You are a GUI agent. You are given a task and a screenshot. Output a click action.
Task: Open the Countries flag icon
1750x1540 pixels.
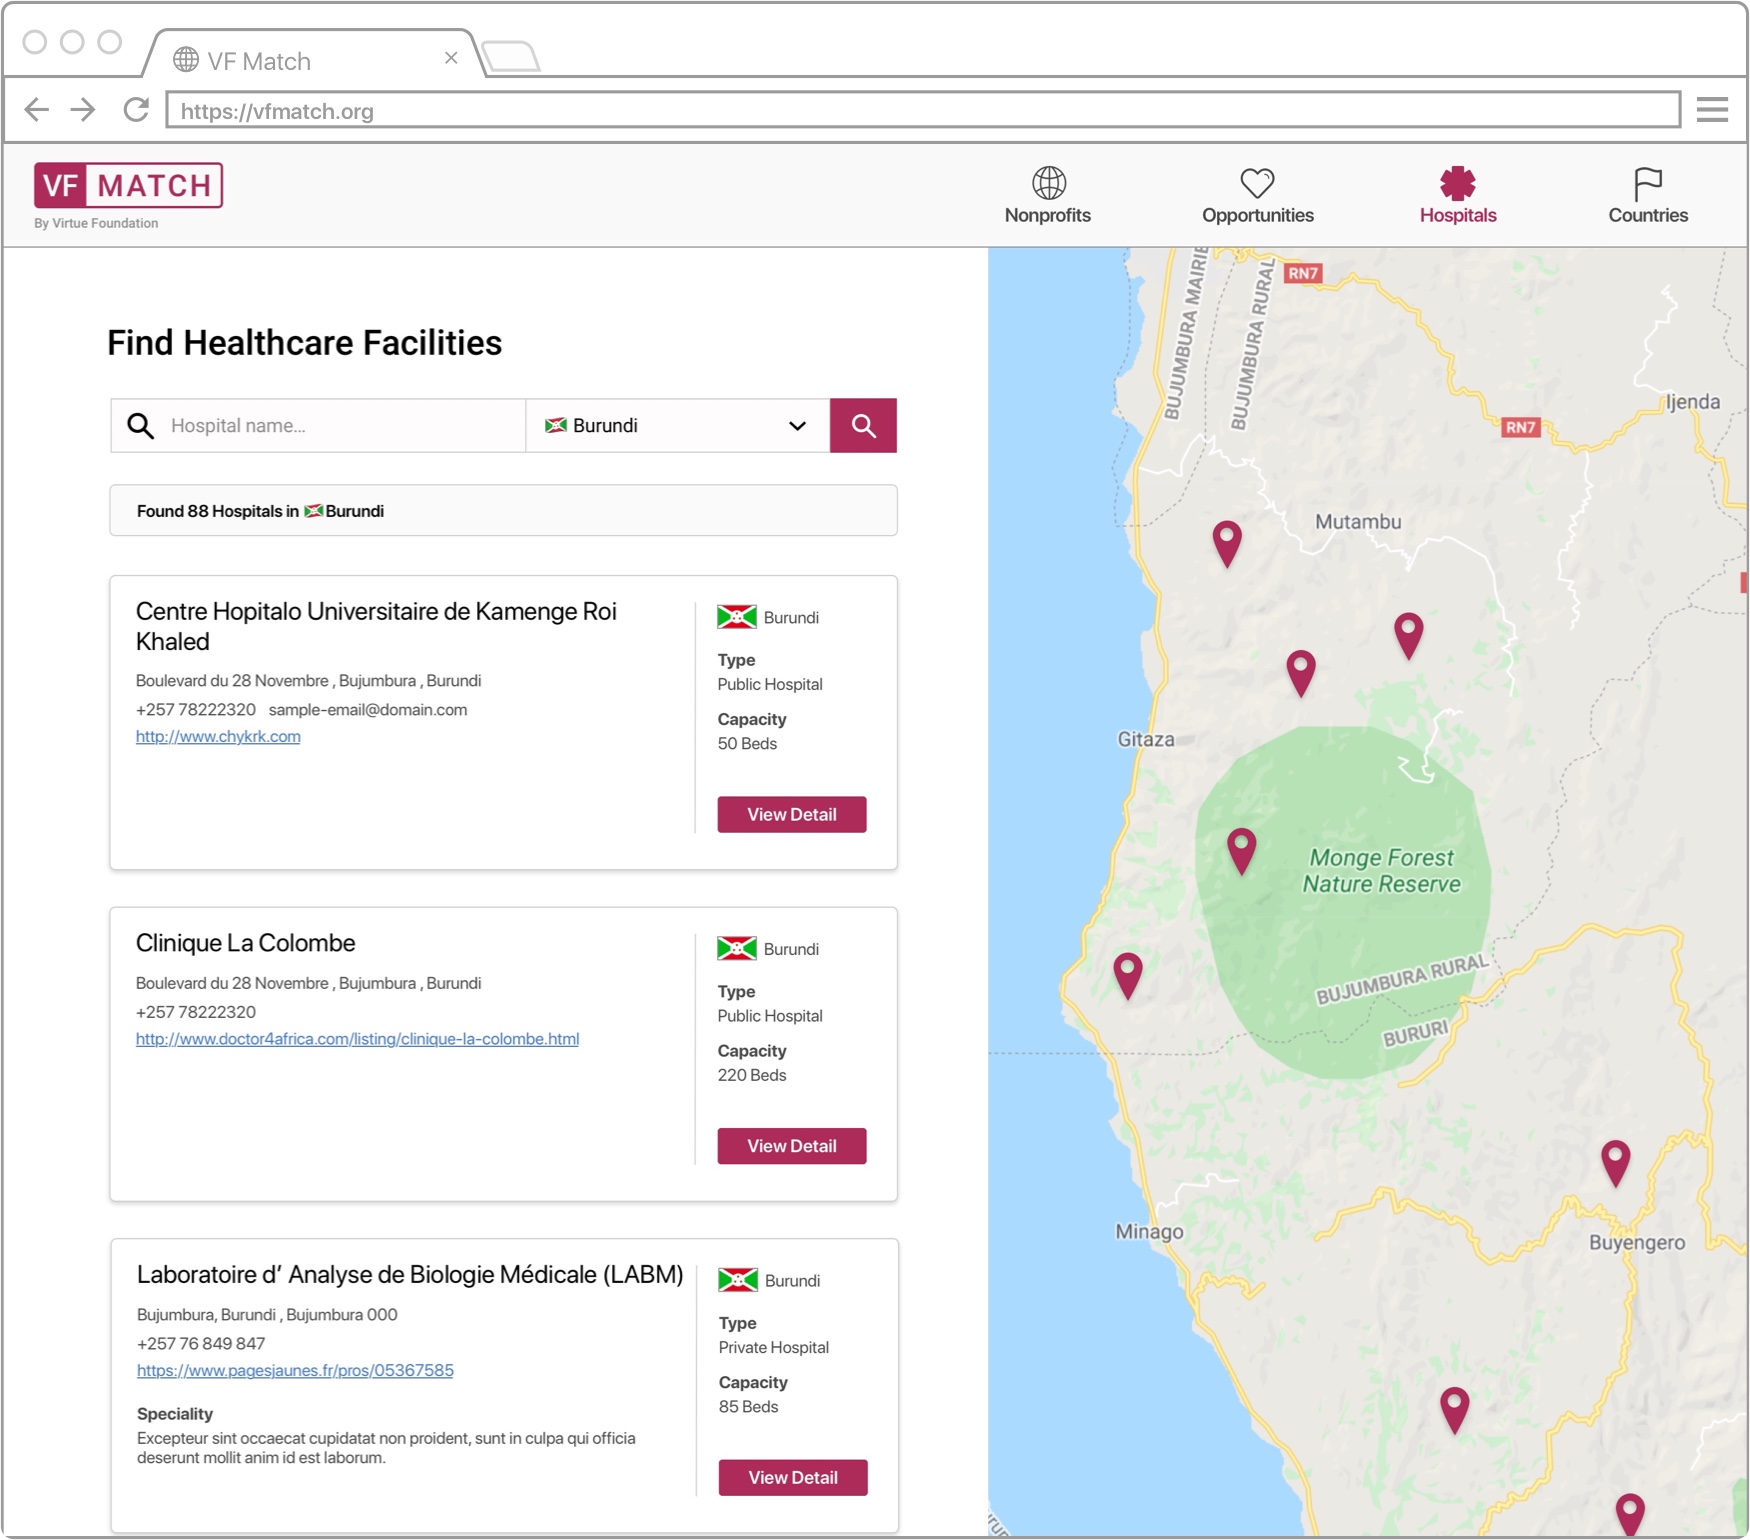point(1647,184)
